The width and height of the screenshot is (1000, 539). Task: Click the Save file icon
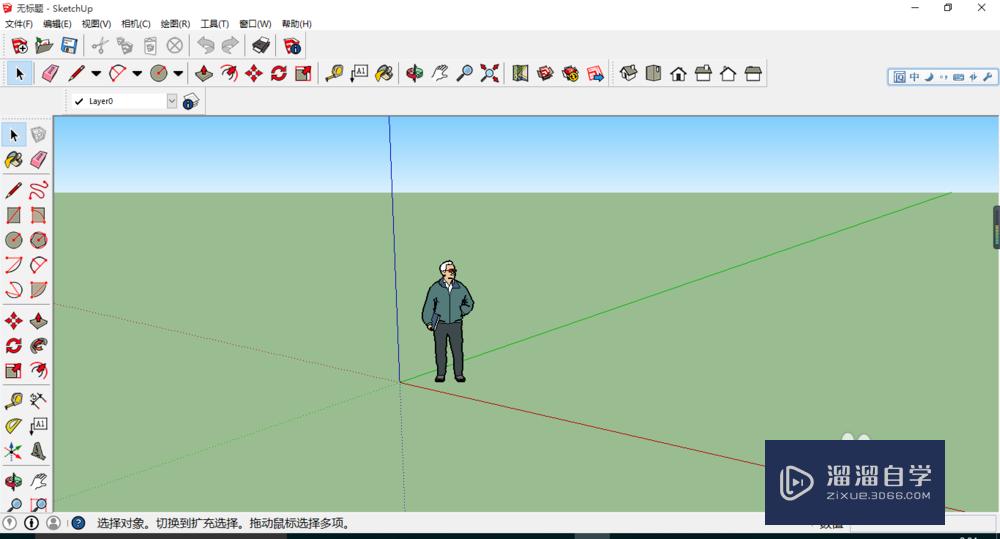click(x=69, y=45)
